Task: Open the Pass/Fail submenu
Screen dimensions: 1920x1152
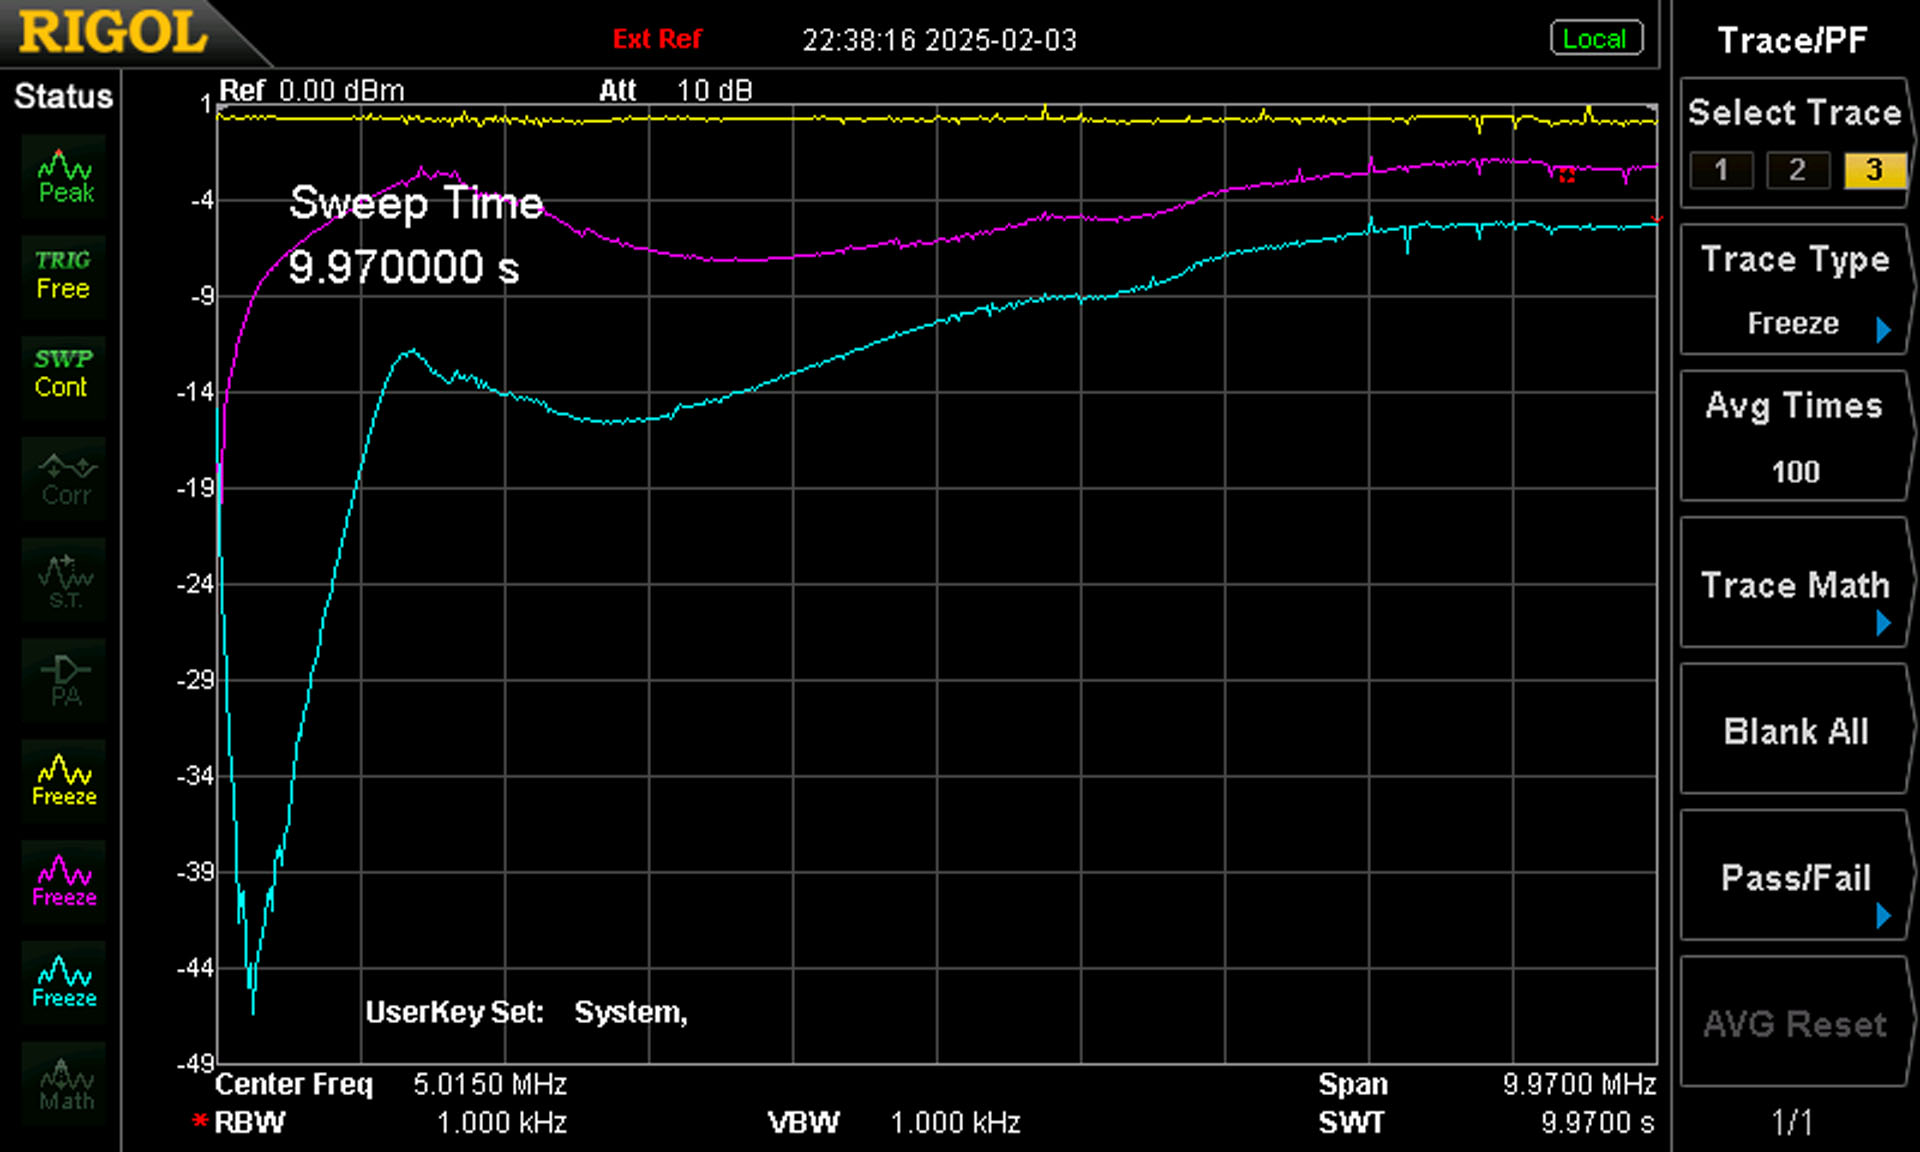Action: tap(1795, 876)
